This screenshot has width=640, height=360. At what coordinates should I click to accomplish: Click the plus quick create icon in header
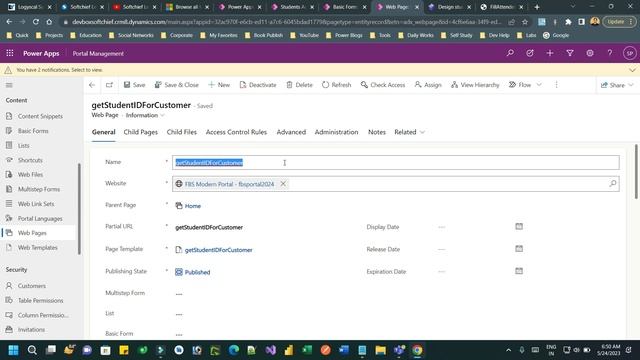[550, 53]
